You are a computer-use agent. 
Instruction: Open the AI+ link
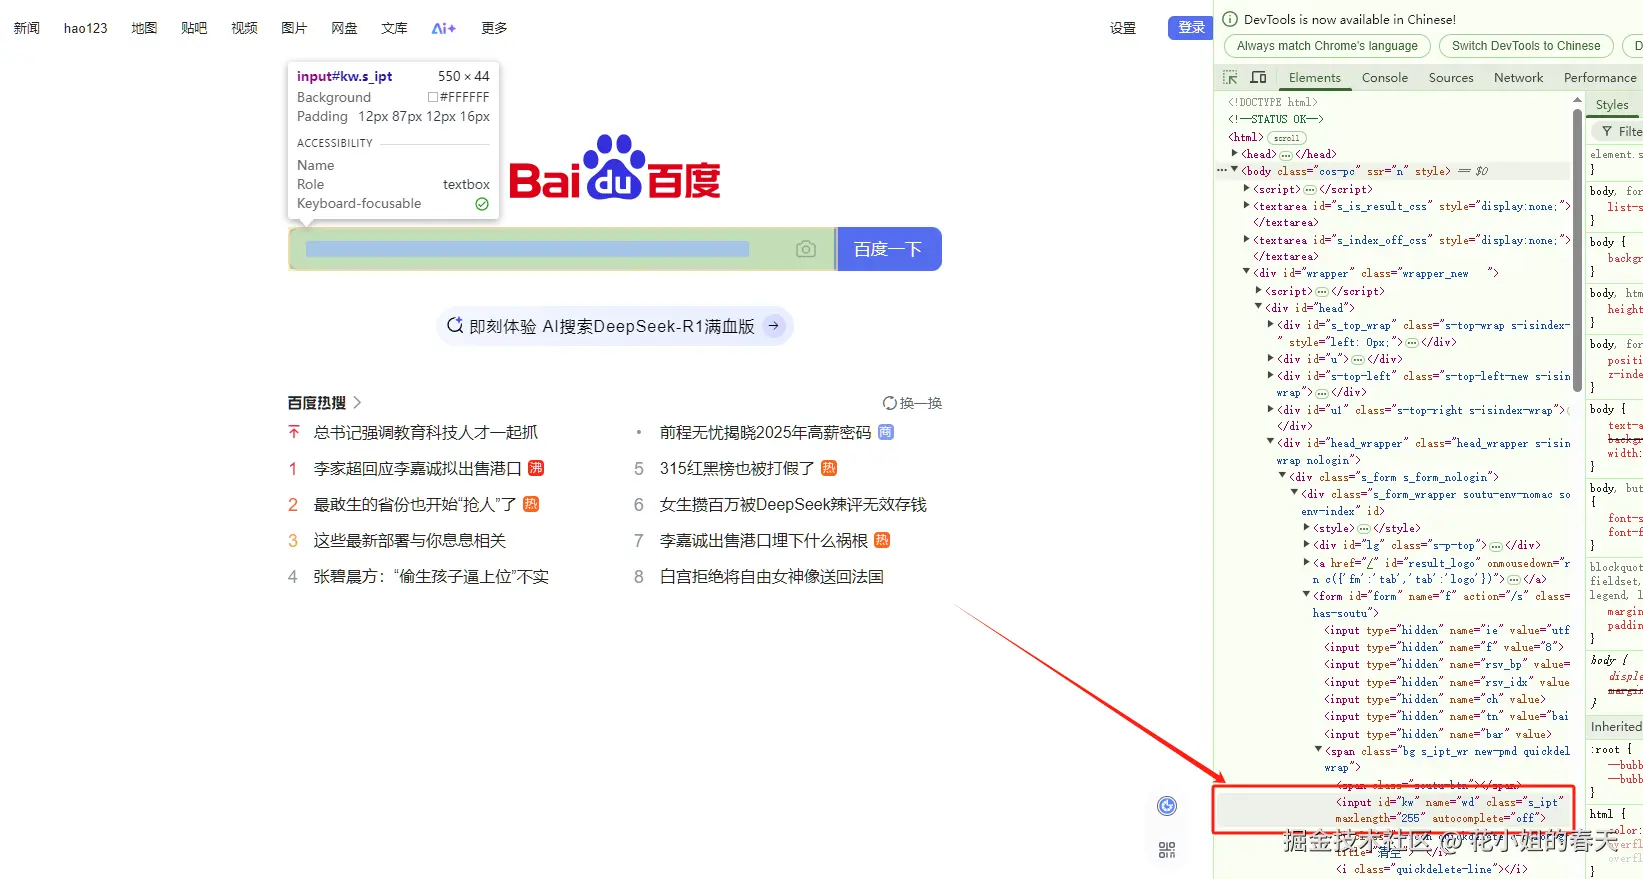coord(444,28)
